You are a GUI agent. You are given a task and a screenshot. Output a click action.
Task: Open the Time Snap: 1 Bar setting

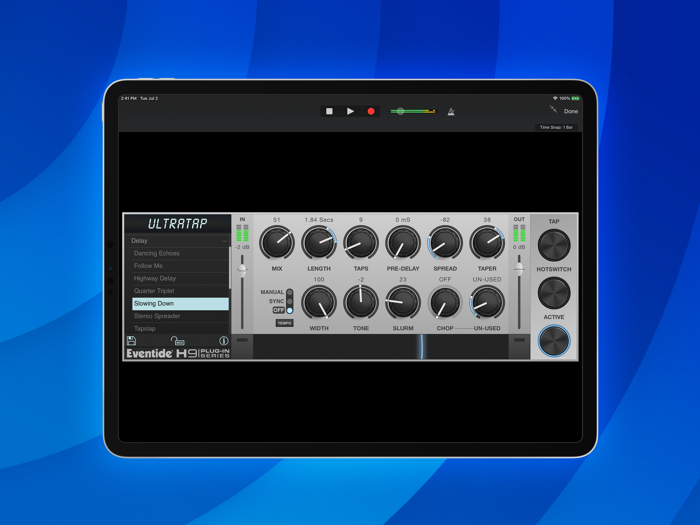(556, 127)
